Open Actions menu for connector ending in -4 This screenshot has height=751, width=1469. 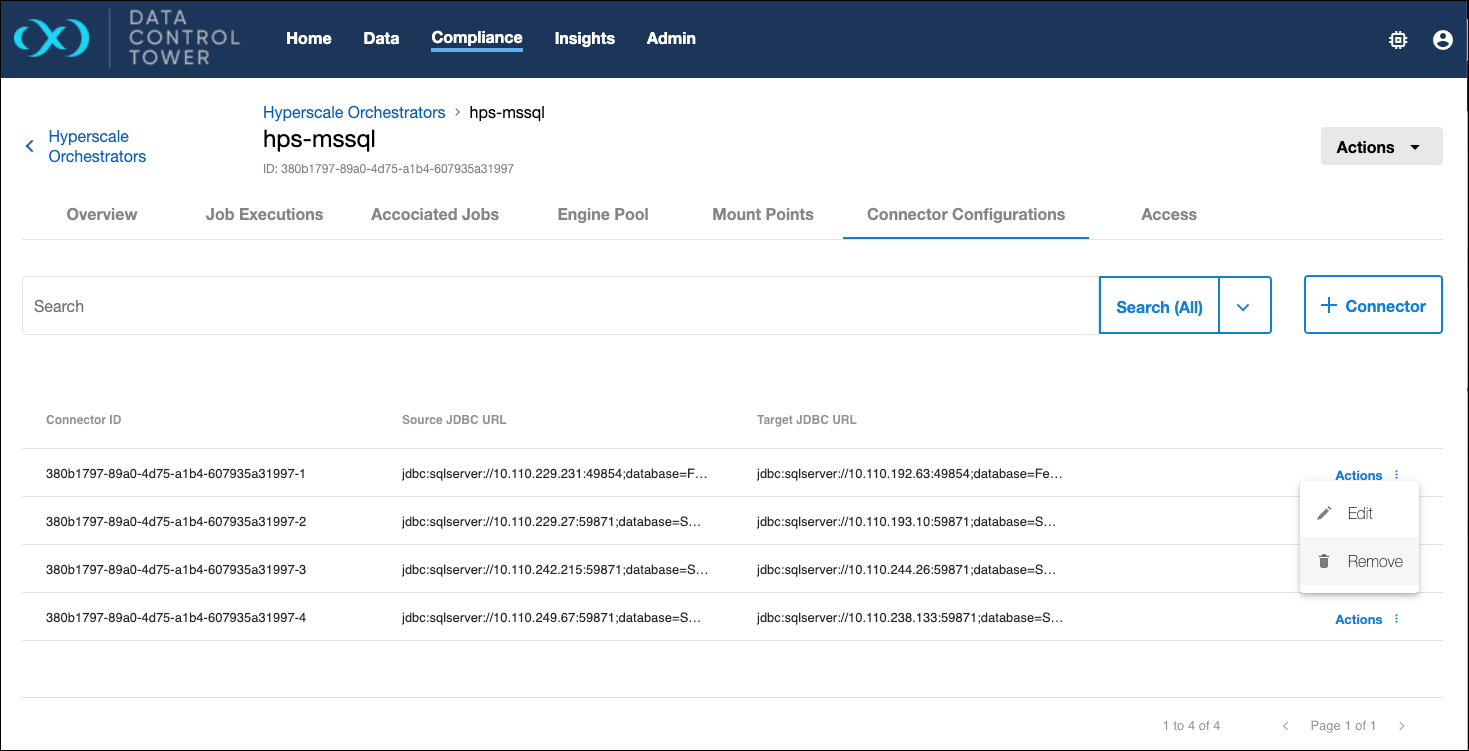[1358, 620]
